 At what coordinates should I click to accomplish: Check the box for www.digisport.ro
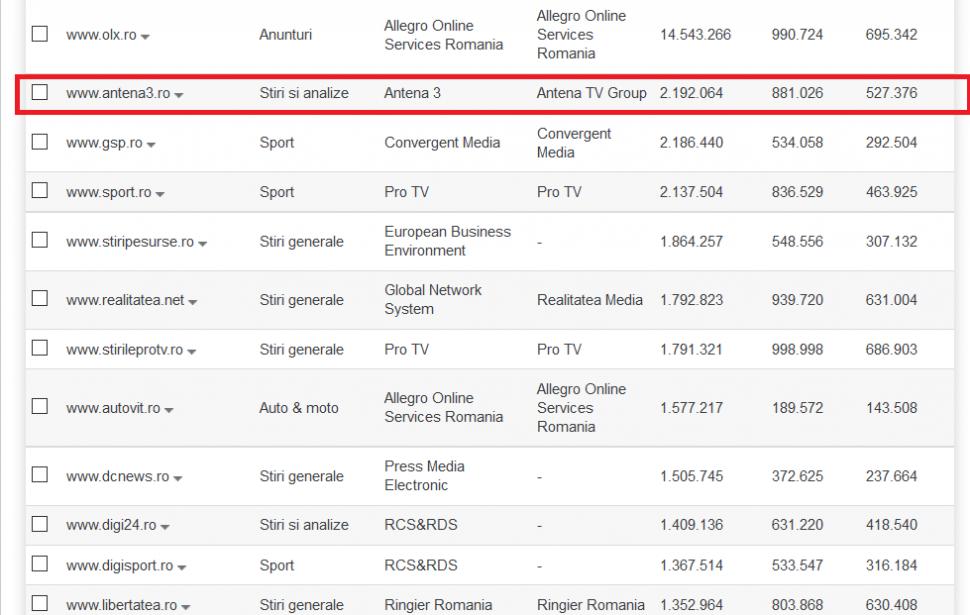[39, 564]
